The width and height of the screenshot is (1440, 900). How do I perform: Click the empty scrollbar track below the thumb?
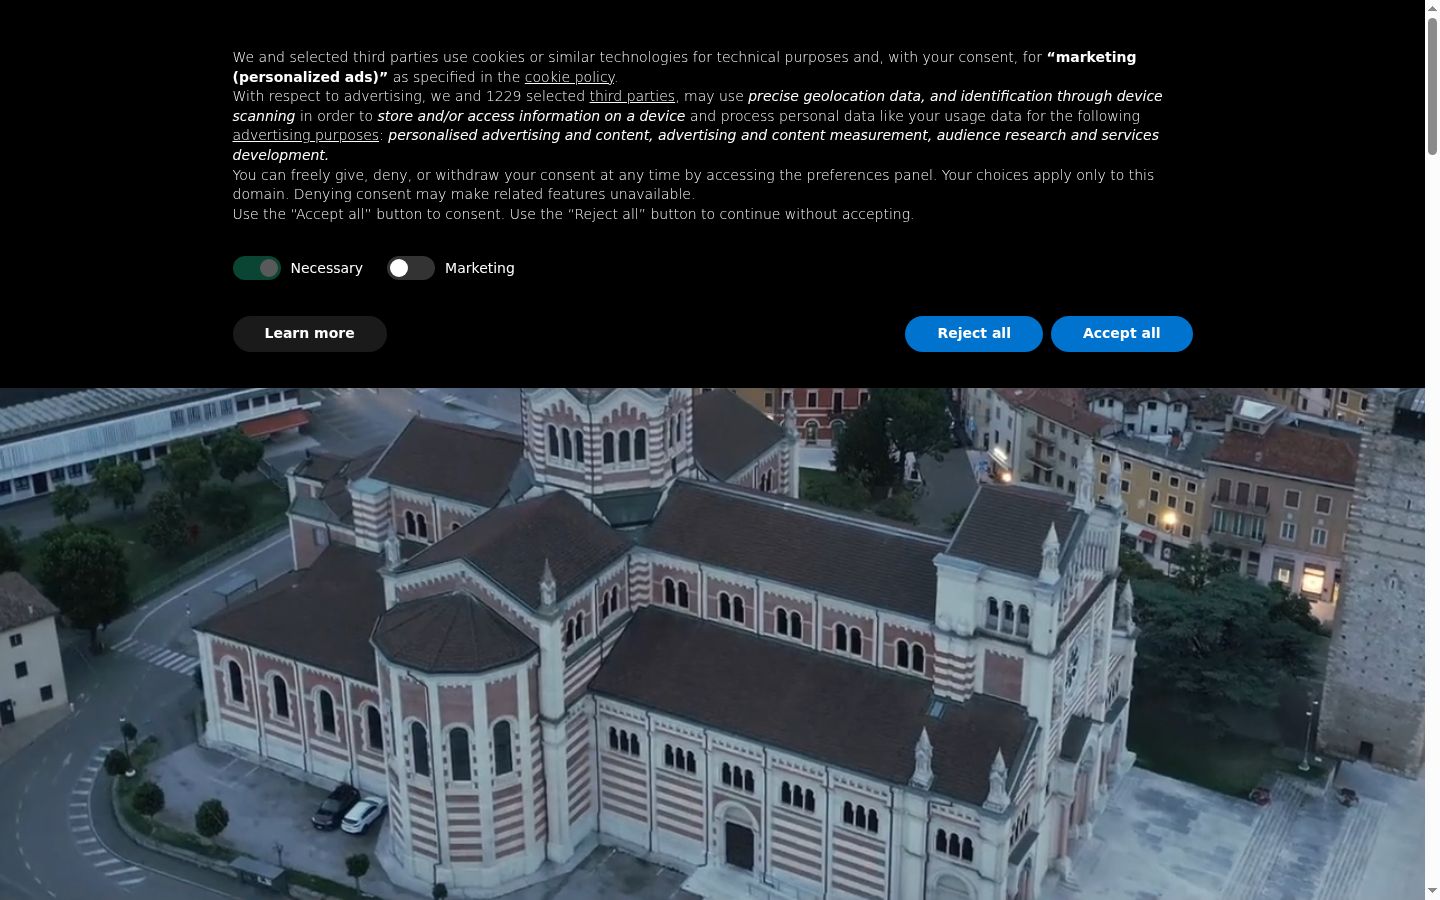[x=1432, y=520]
